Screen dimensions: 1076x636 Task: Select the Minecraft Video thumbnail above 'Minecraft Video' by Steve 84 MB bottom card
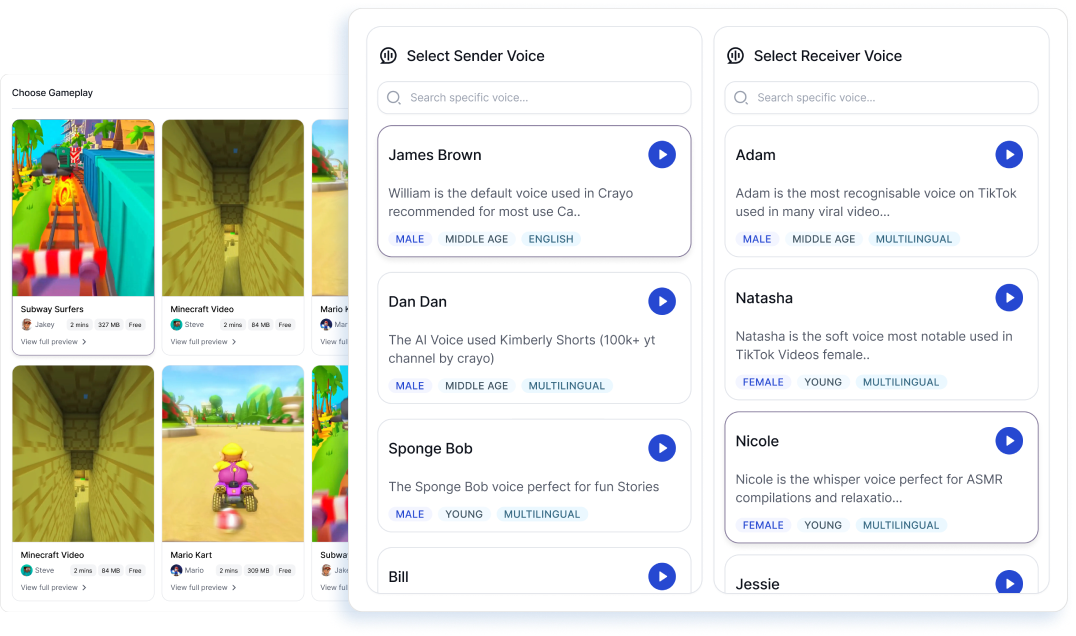coord(83,454)
